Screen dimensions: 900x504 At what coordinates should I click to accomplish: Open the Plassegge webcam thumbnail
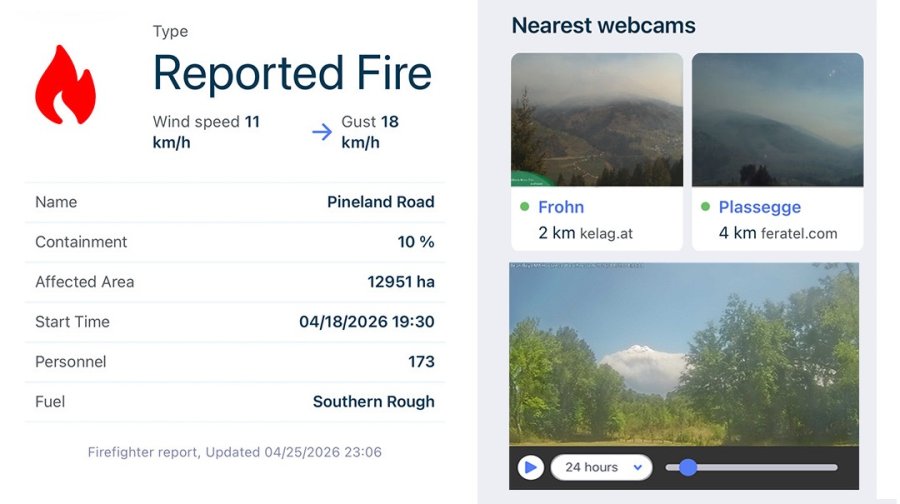777,120
